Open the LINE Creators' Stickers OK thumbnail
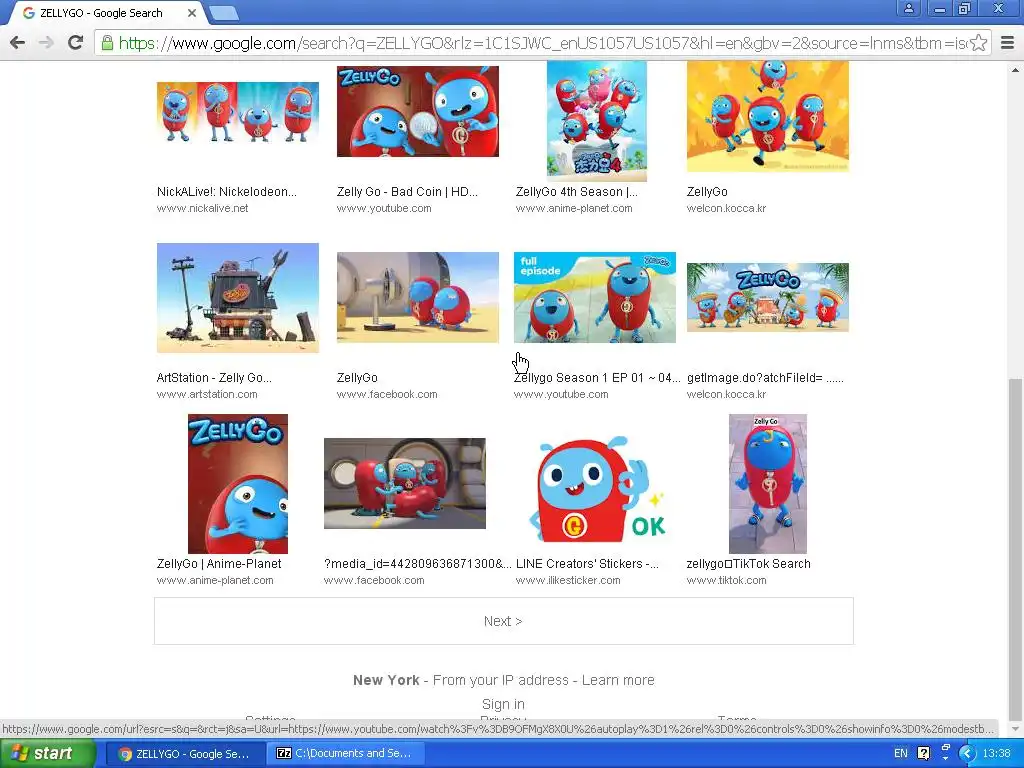This screenshot has width=1024, height=768. (x=597, y=487)
